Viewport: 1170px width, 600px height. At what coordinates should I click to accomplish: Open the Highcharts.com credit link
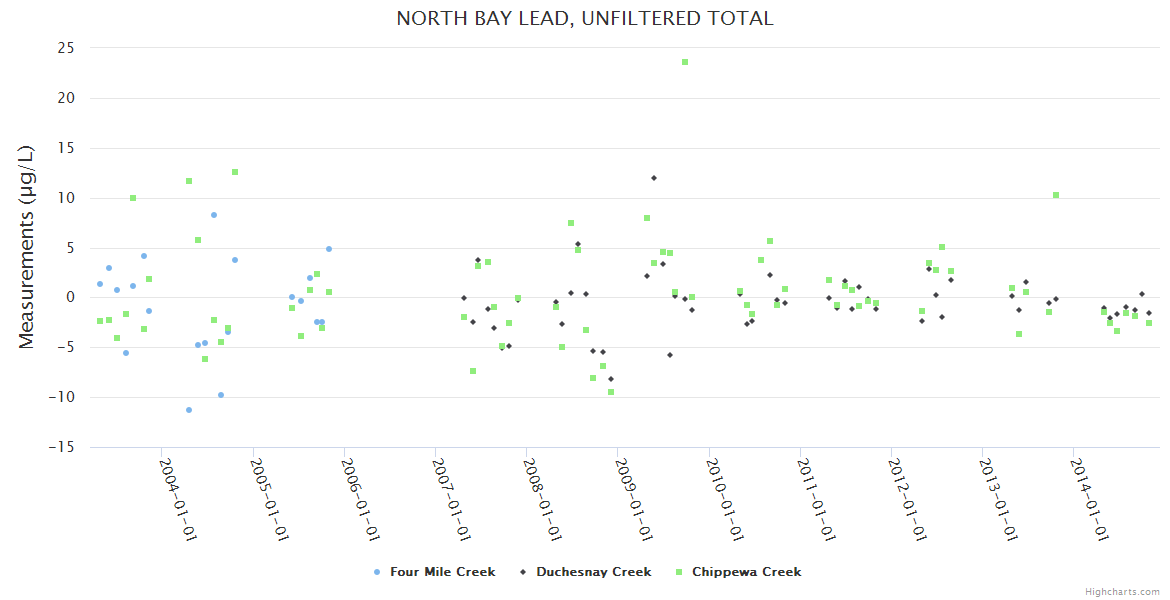click(x=1122, y=592)
